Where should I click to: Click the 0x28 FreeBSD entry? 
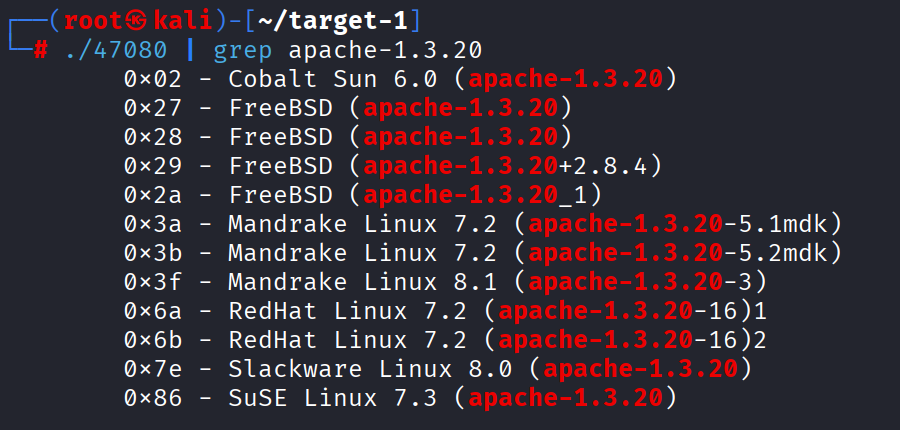click(x=347, y=136)
